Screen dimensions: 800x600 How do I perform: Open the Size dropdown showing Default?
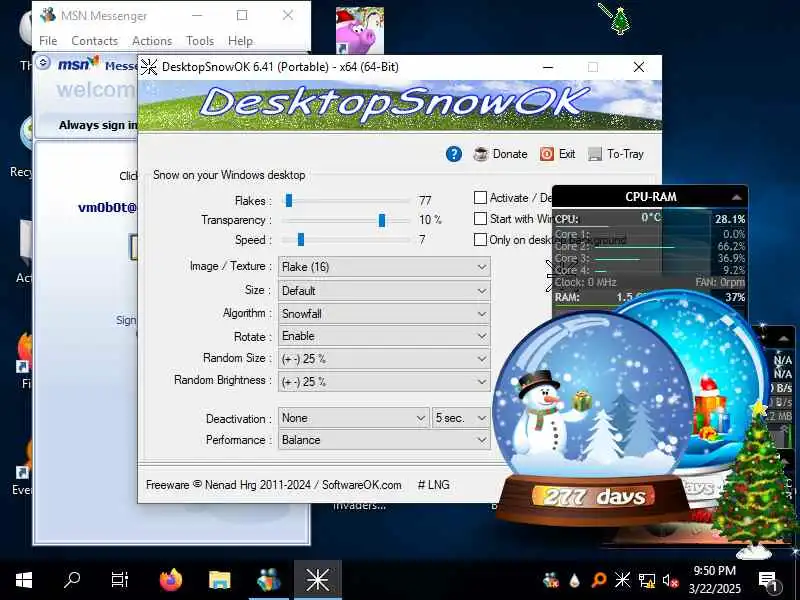[384, 291]
